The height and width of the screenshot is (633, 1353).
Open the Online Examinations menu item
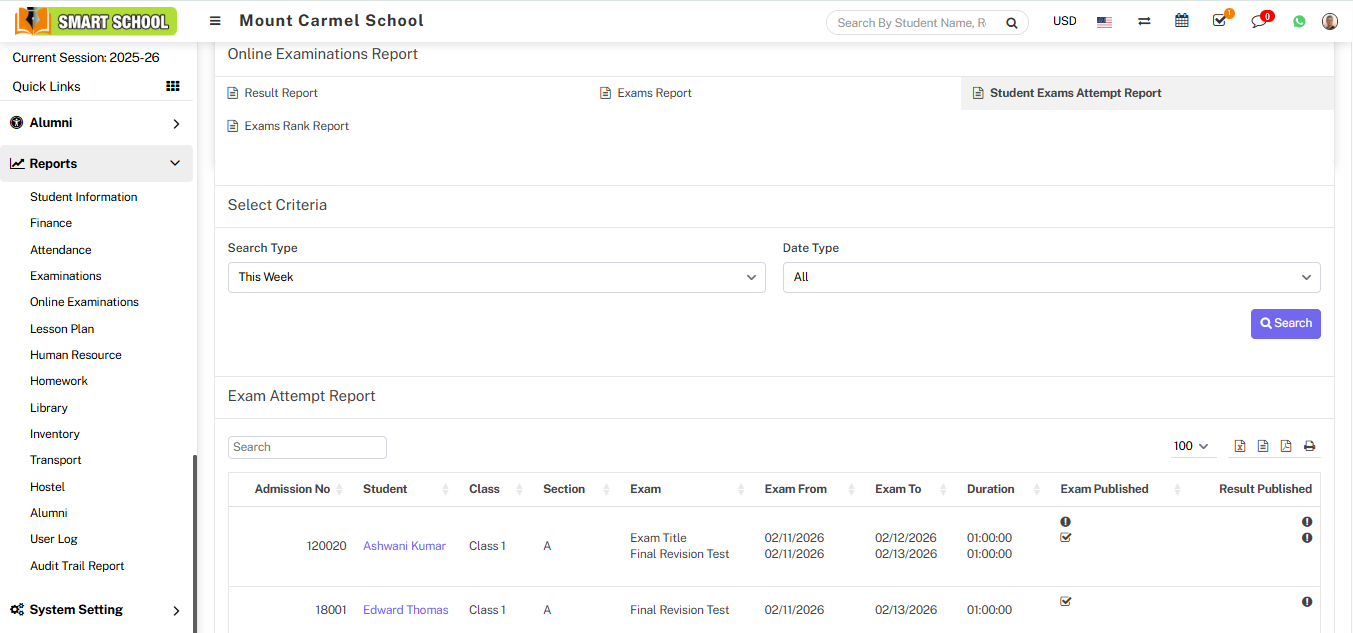[84, 301]
